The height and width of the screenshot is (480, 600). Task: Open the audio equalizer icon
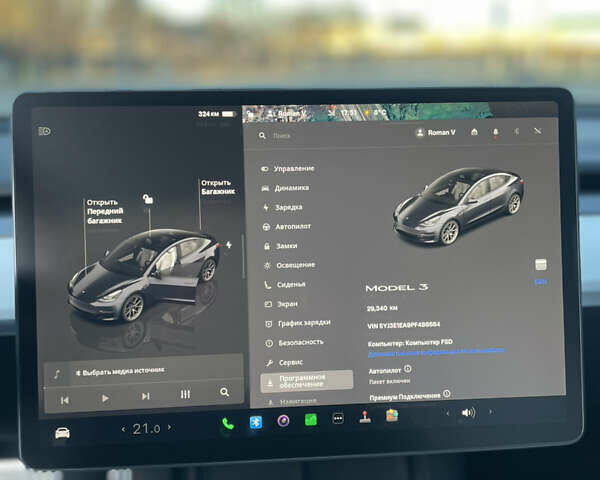185,394
